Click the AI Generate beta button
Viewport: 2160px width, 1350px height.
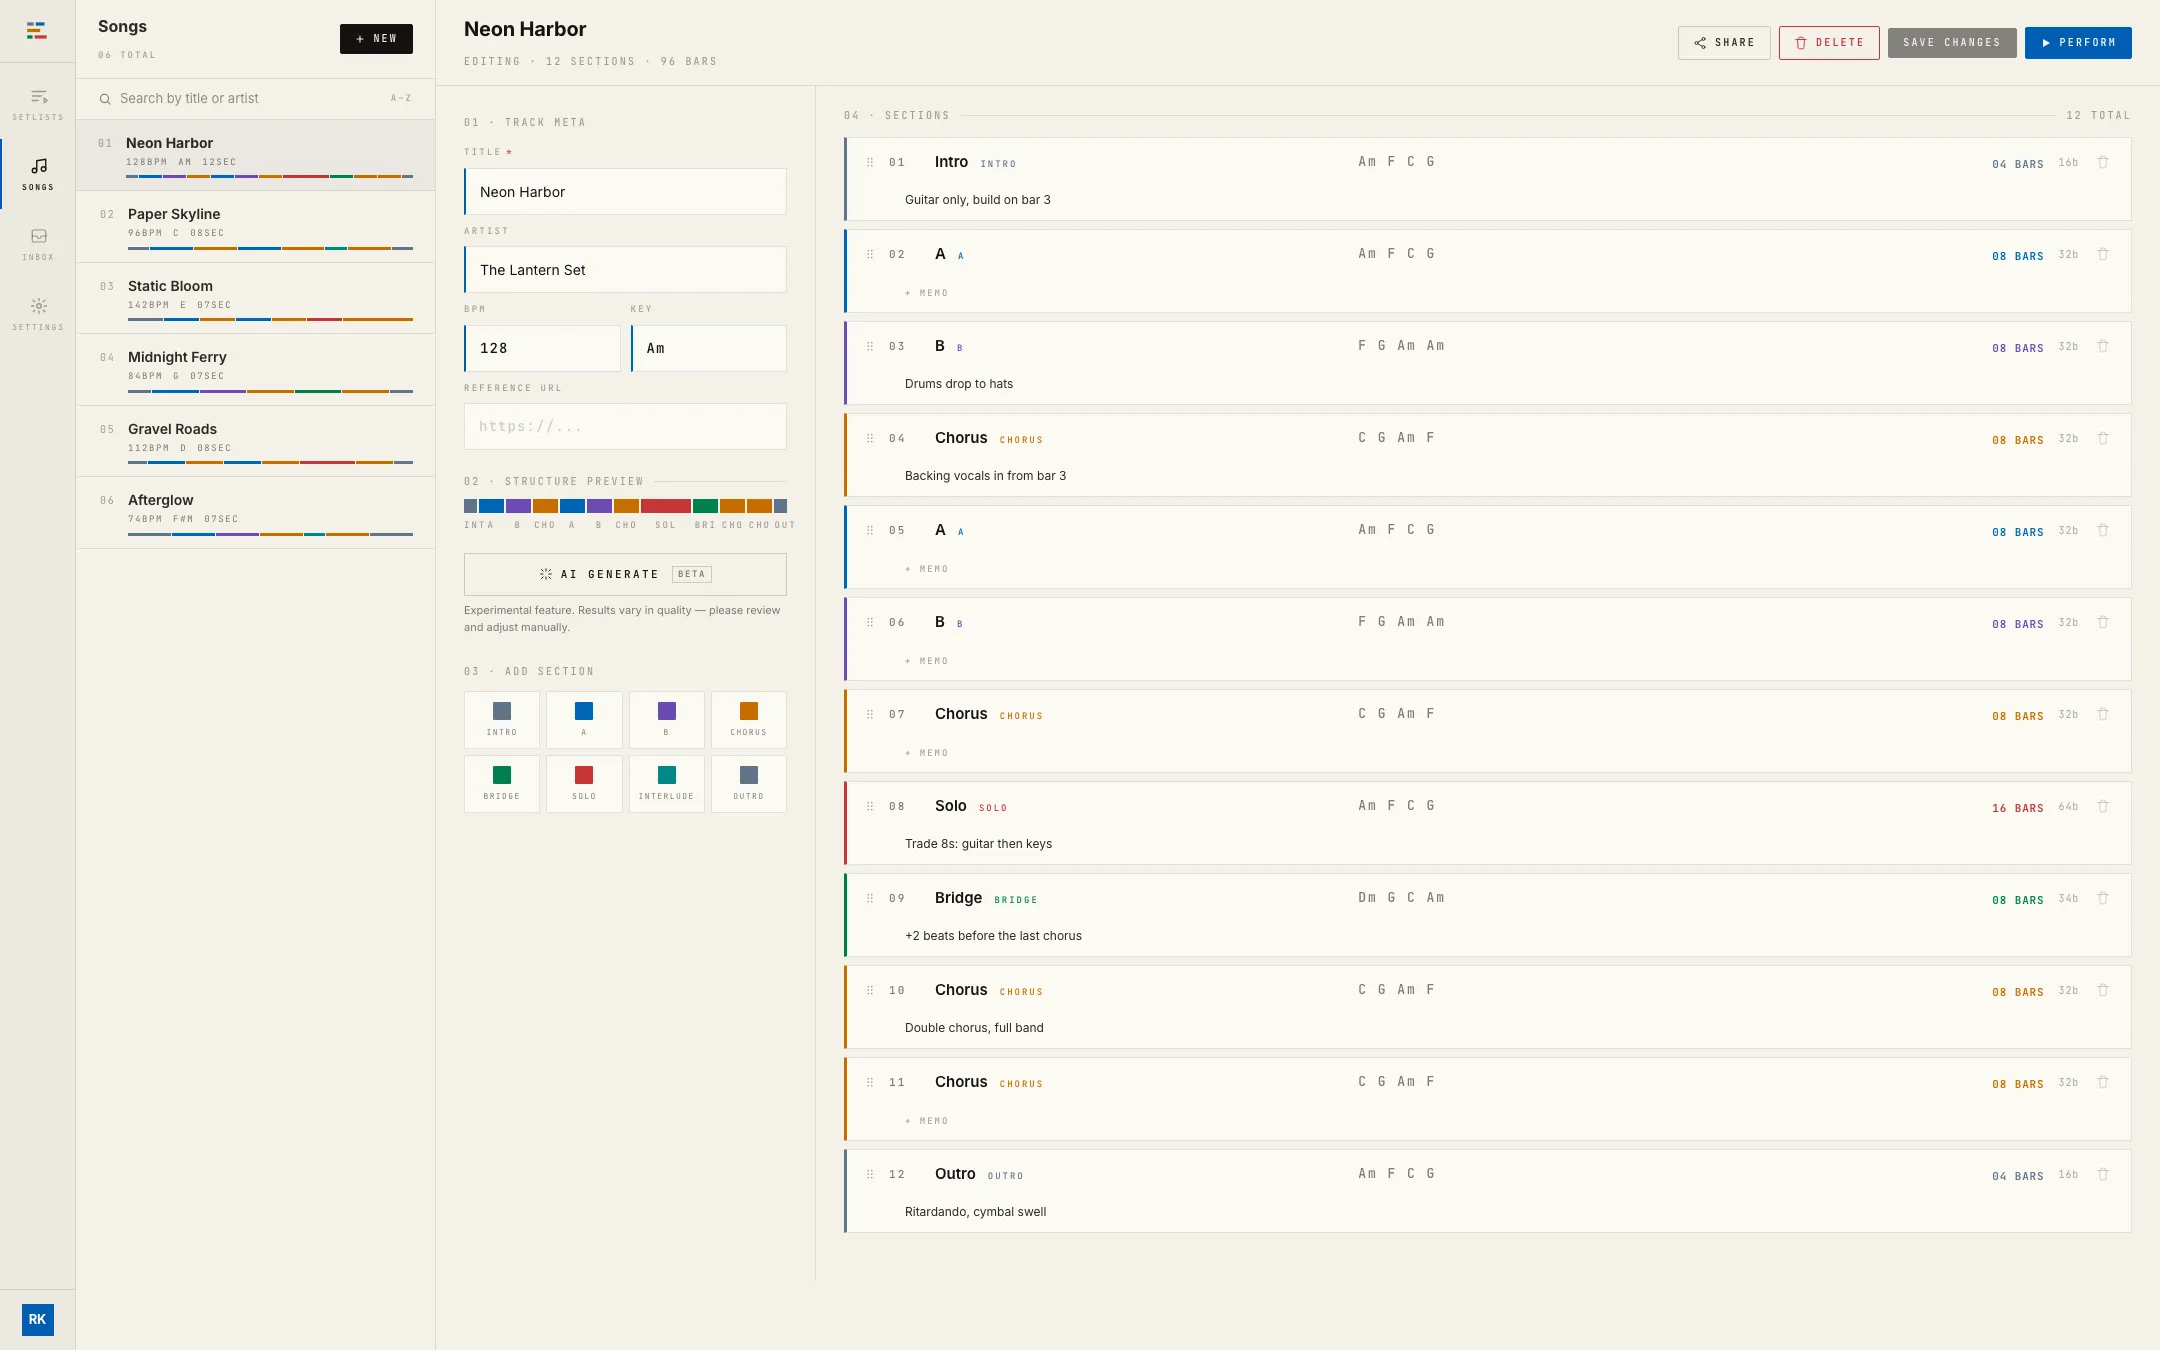[x=625, y=574]
